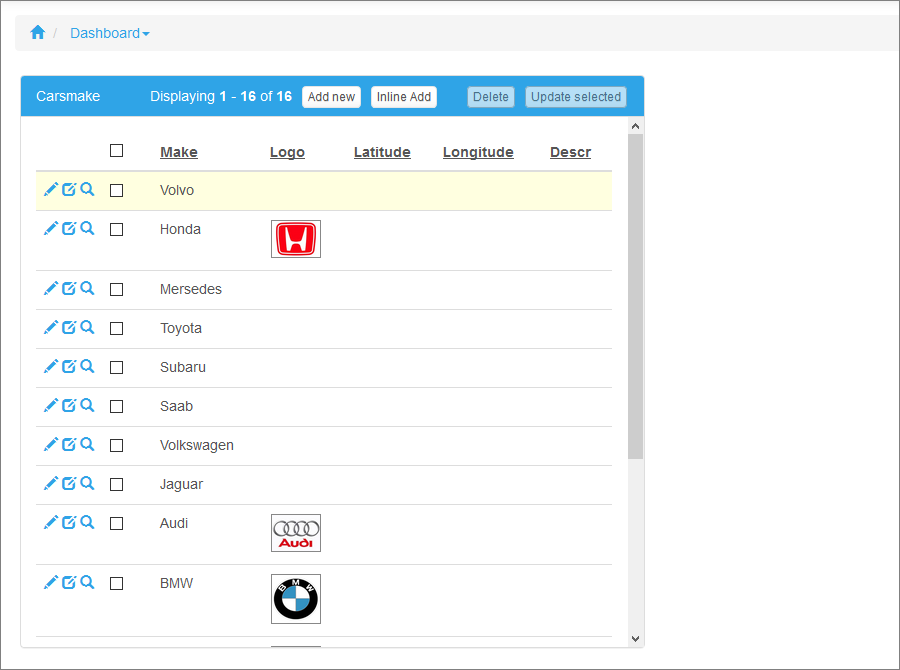Select the view magnifier icon for Mersedes
Viewport: 900px width, 670px height.
coord(87,288)
